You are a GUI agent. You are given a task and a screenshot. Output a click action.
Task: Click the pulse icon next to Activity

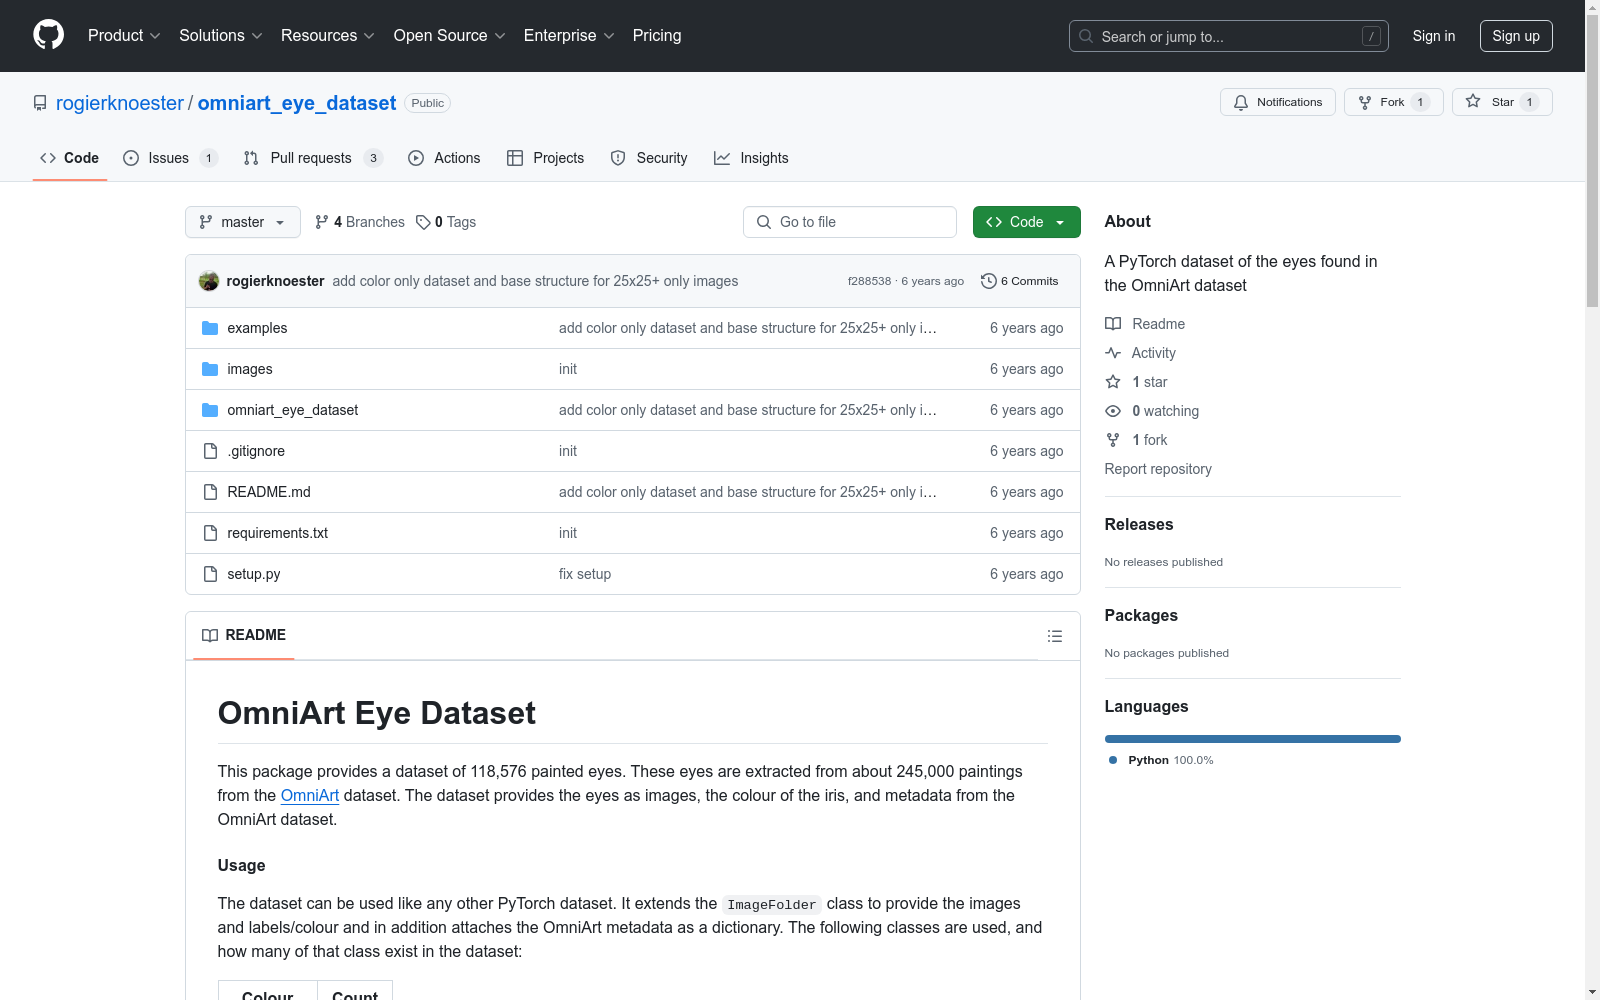tap(1113, 353)
